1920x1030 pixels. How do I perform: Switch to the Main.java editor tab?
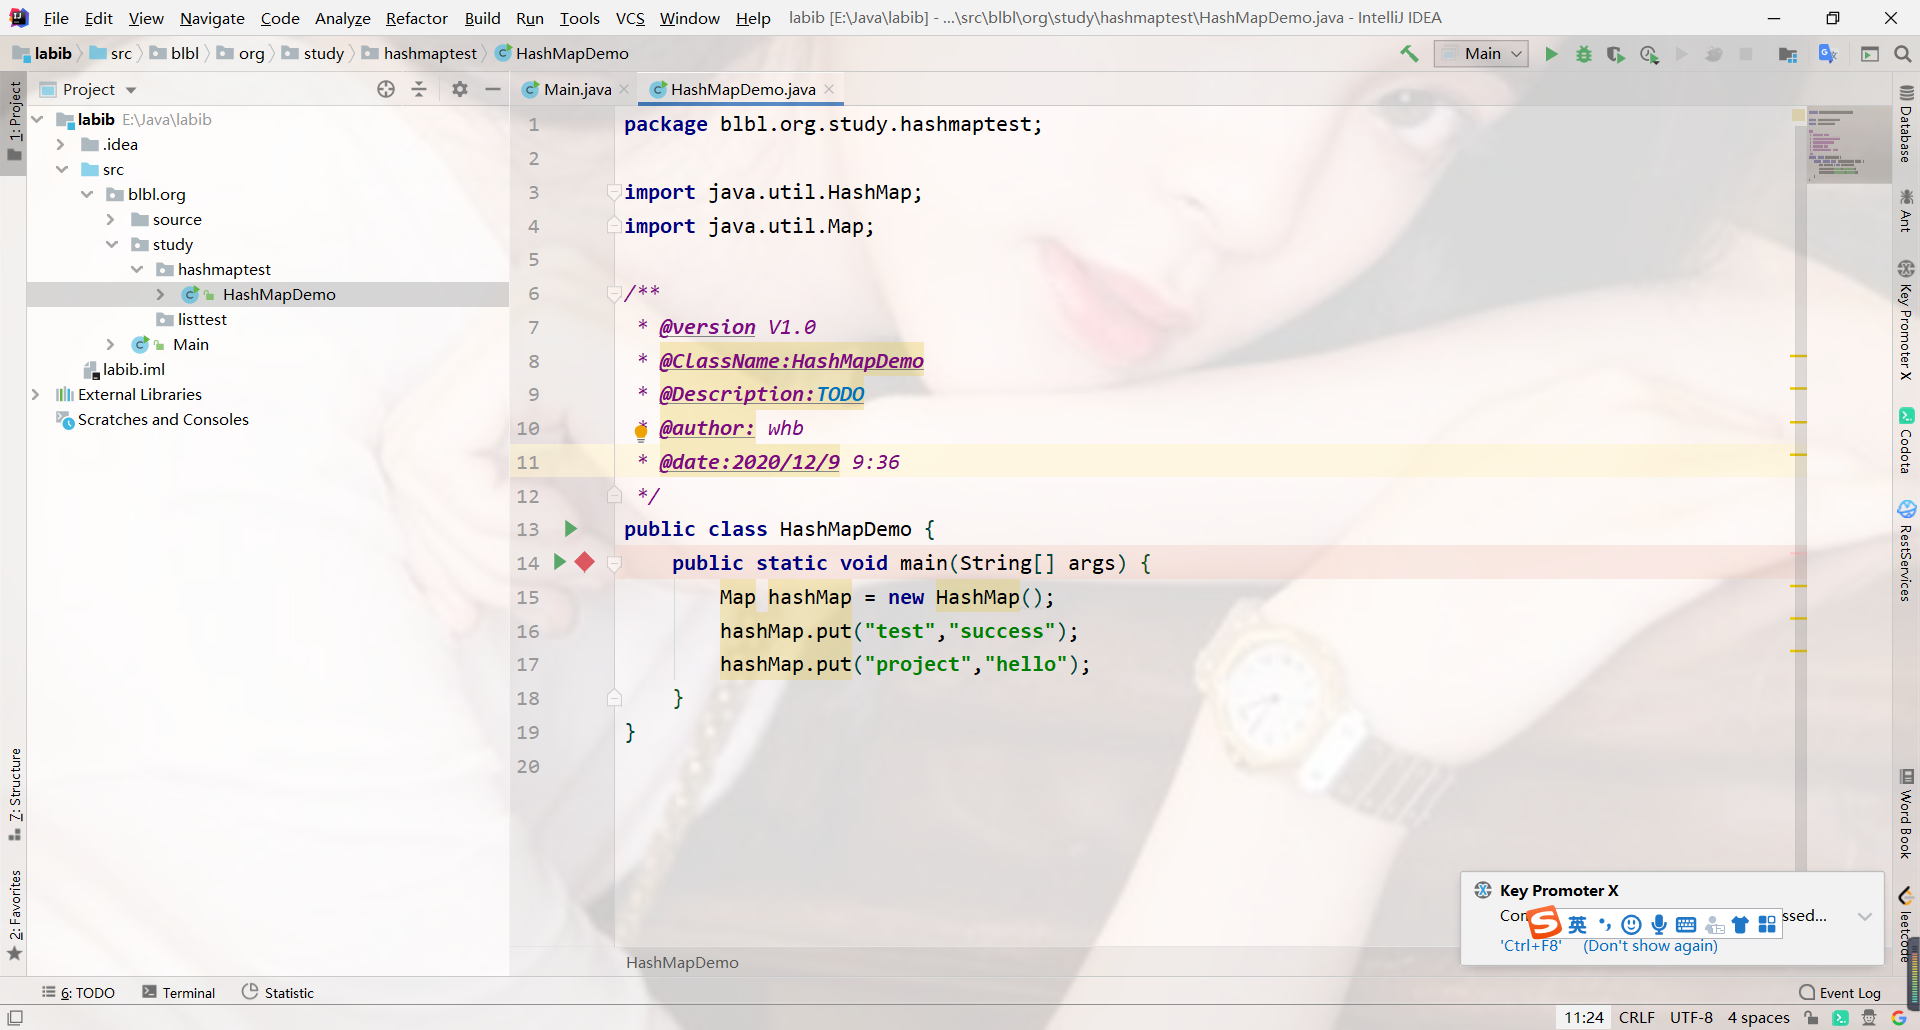coord(576,89)
